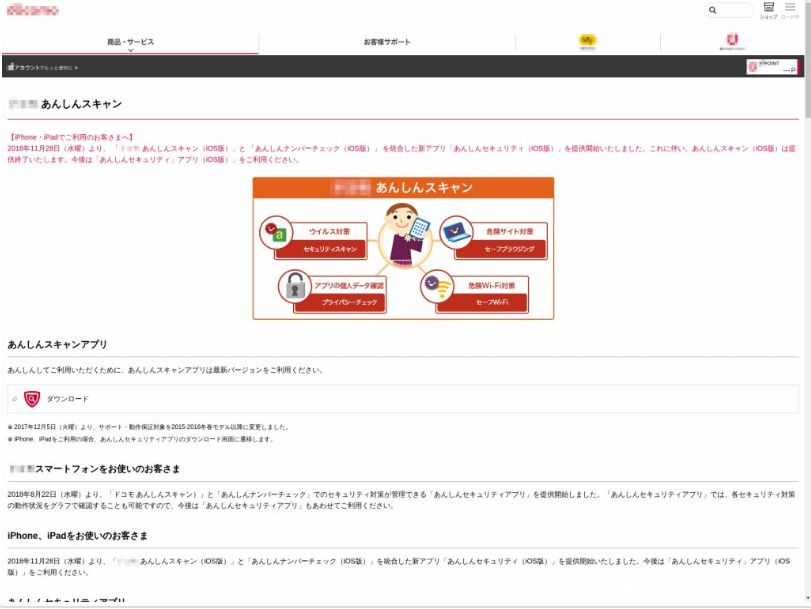Open the dPOINT balance box
Screen dimensions: 811x609
point(774,67)
